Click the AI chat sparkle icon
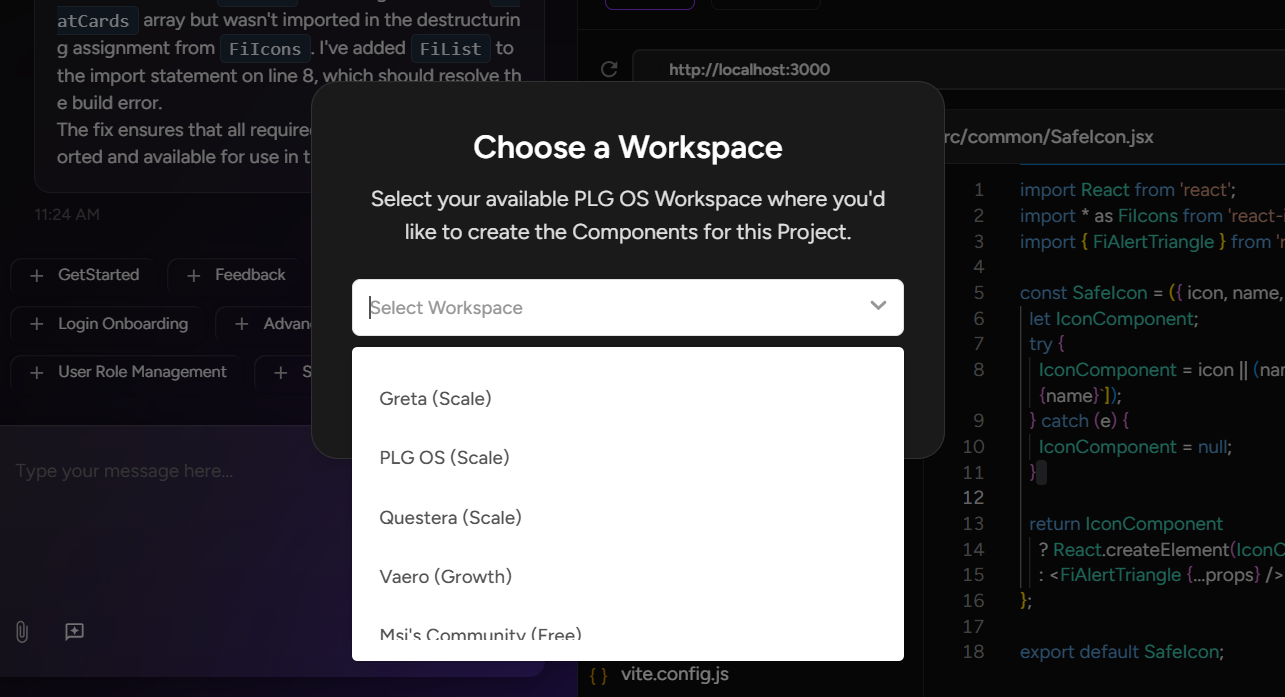Viewport: 1285px width, 697px height. [x=74, y=631]
